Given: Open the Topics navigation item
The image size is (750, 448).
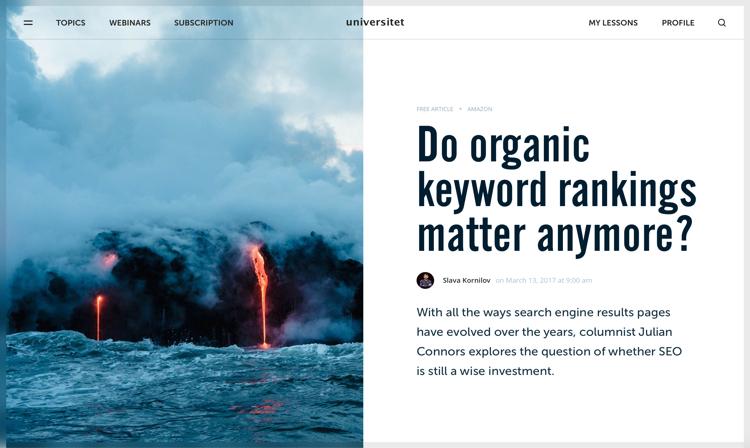Looking at the screenshot, I should 71,22.
